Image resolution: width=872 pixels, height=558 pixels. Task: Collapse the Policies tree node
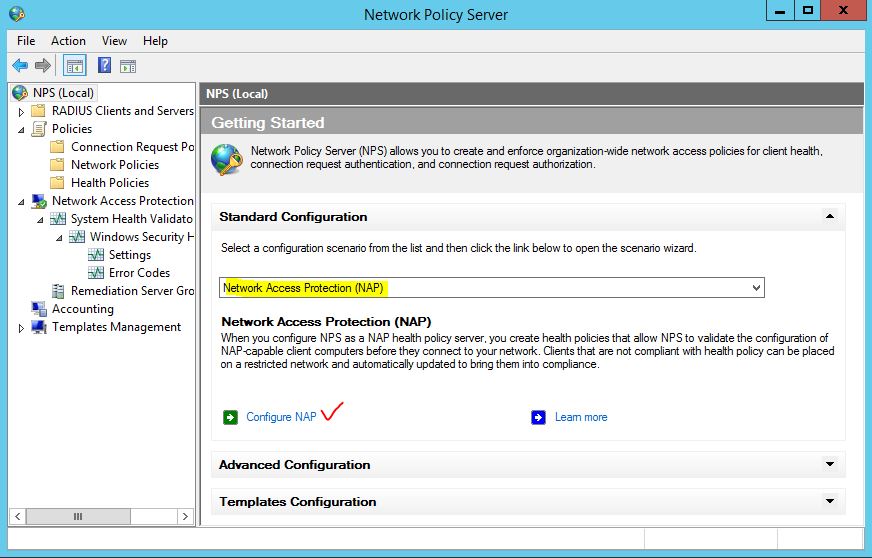[21, 130]
